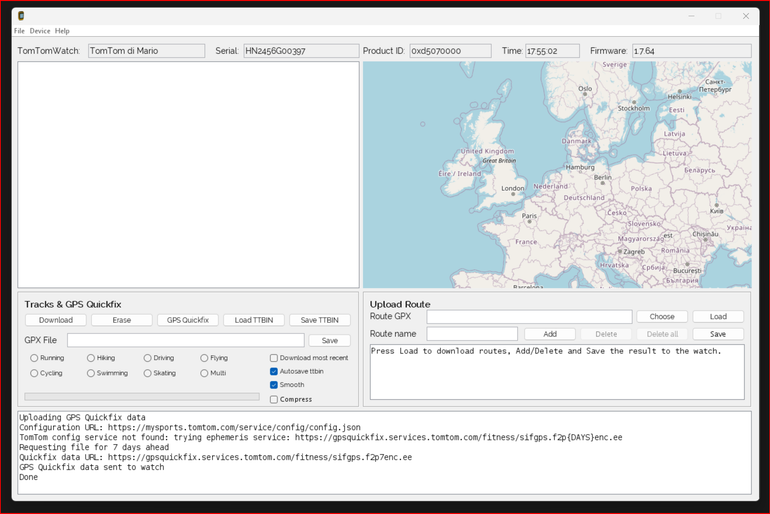Click the Product ID field
Viewport: 770px width, 514px height.
pos(450,51)
